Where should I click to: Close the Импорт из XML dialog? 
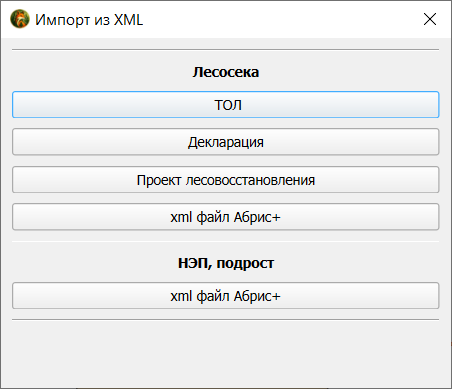430,19
